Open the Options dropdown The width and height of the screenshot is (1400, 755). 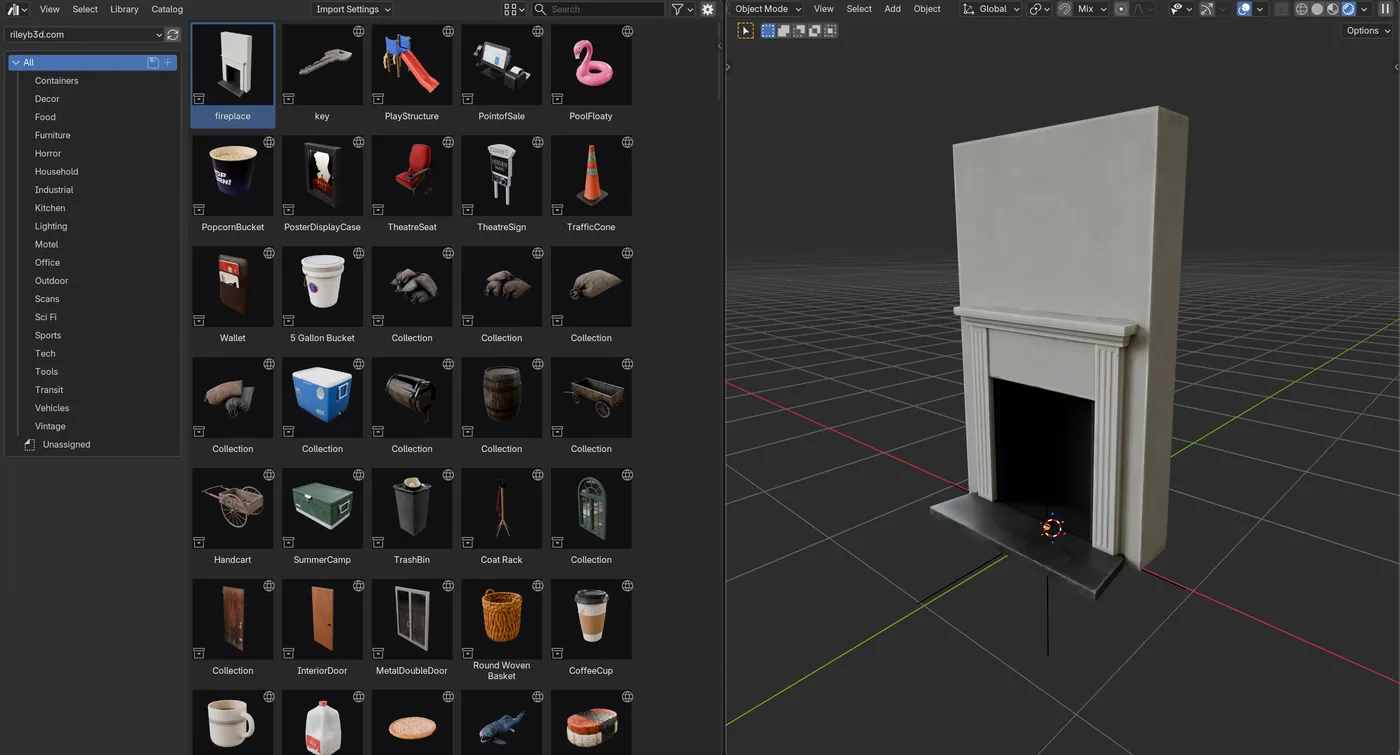(x=1367, y=31)
